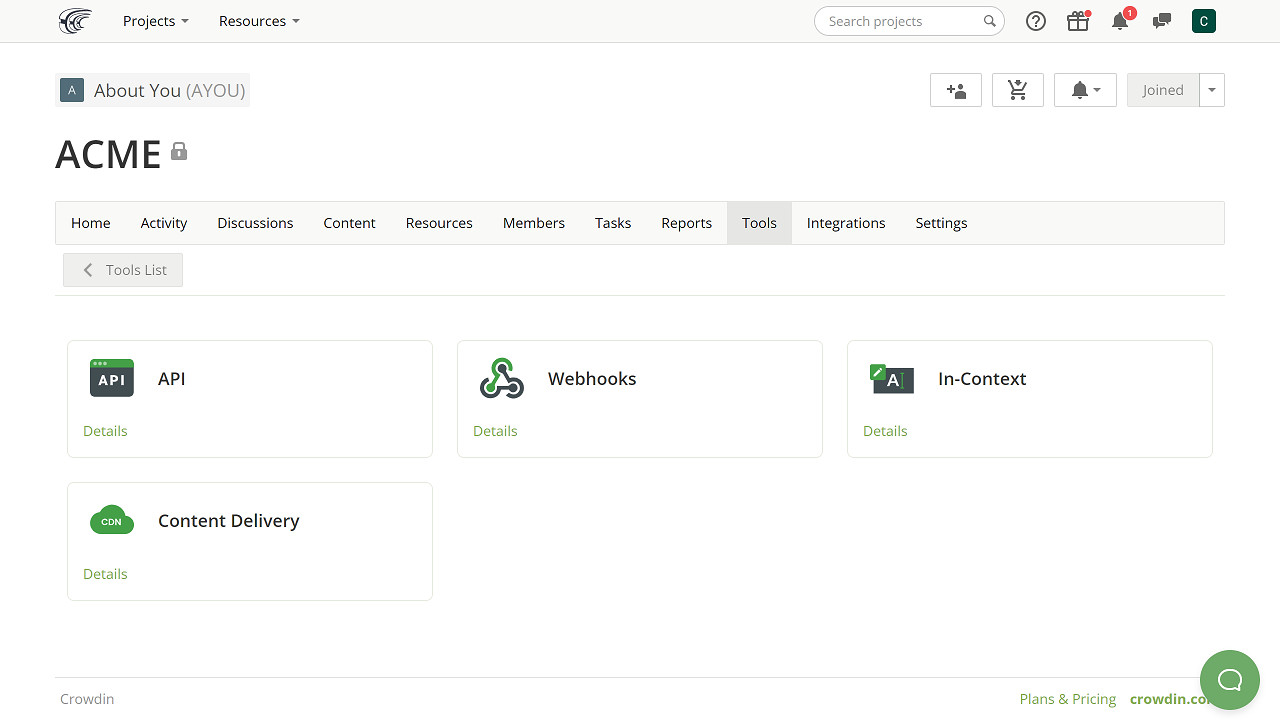
Task: Expand the Projects dropdown menu
Action: [x=155, y=21]
